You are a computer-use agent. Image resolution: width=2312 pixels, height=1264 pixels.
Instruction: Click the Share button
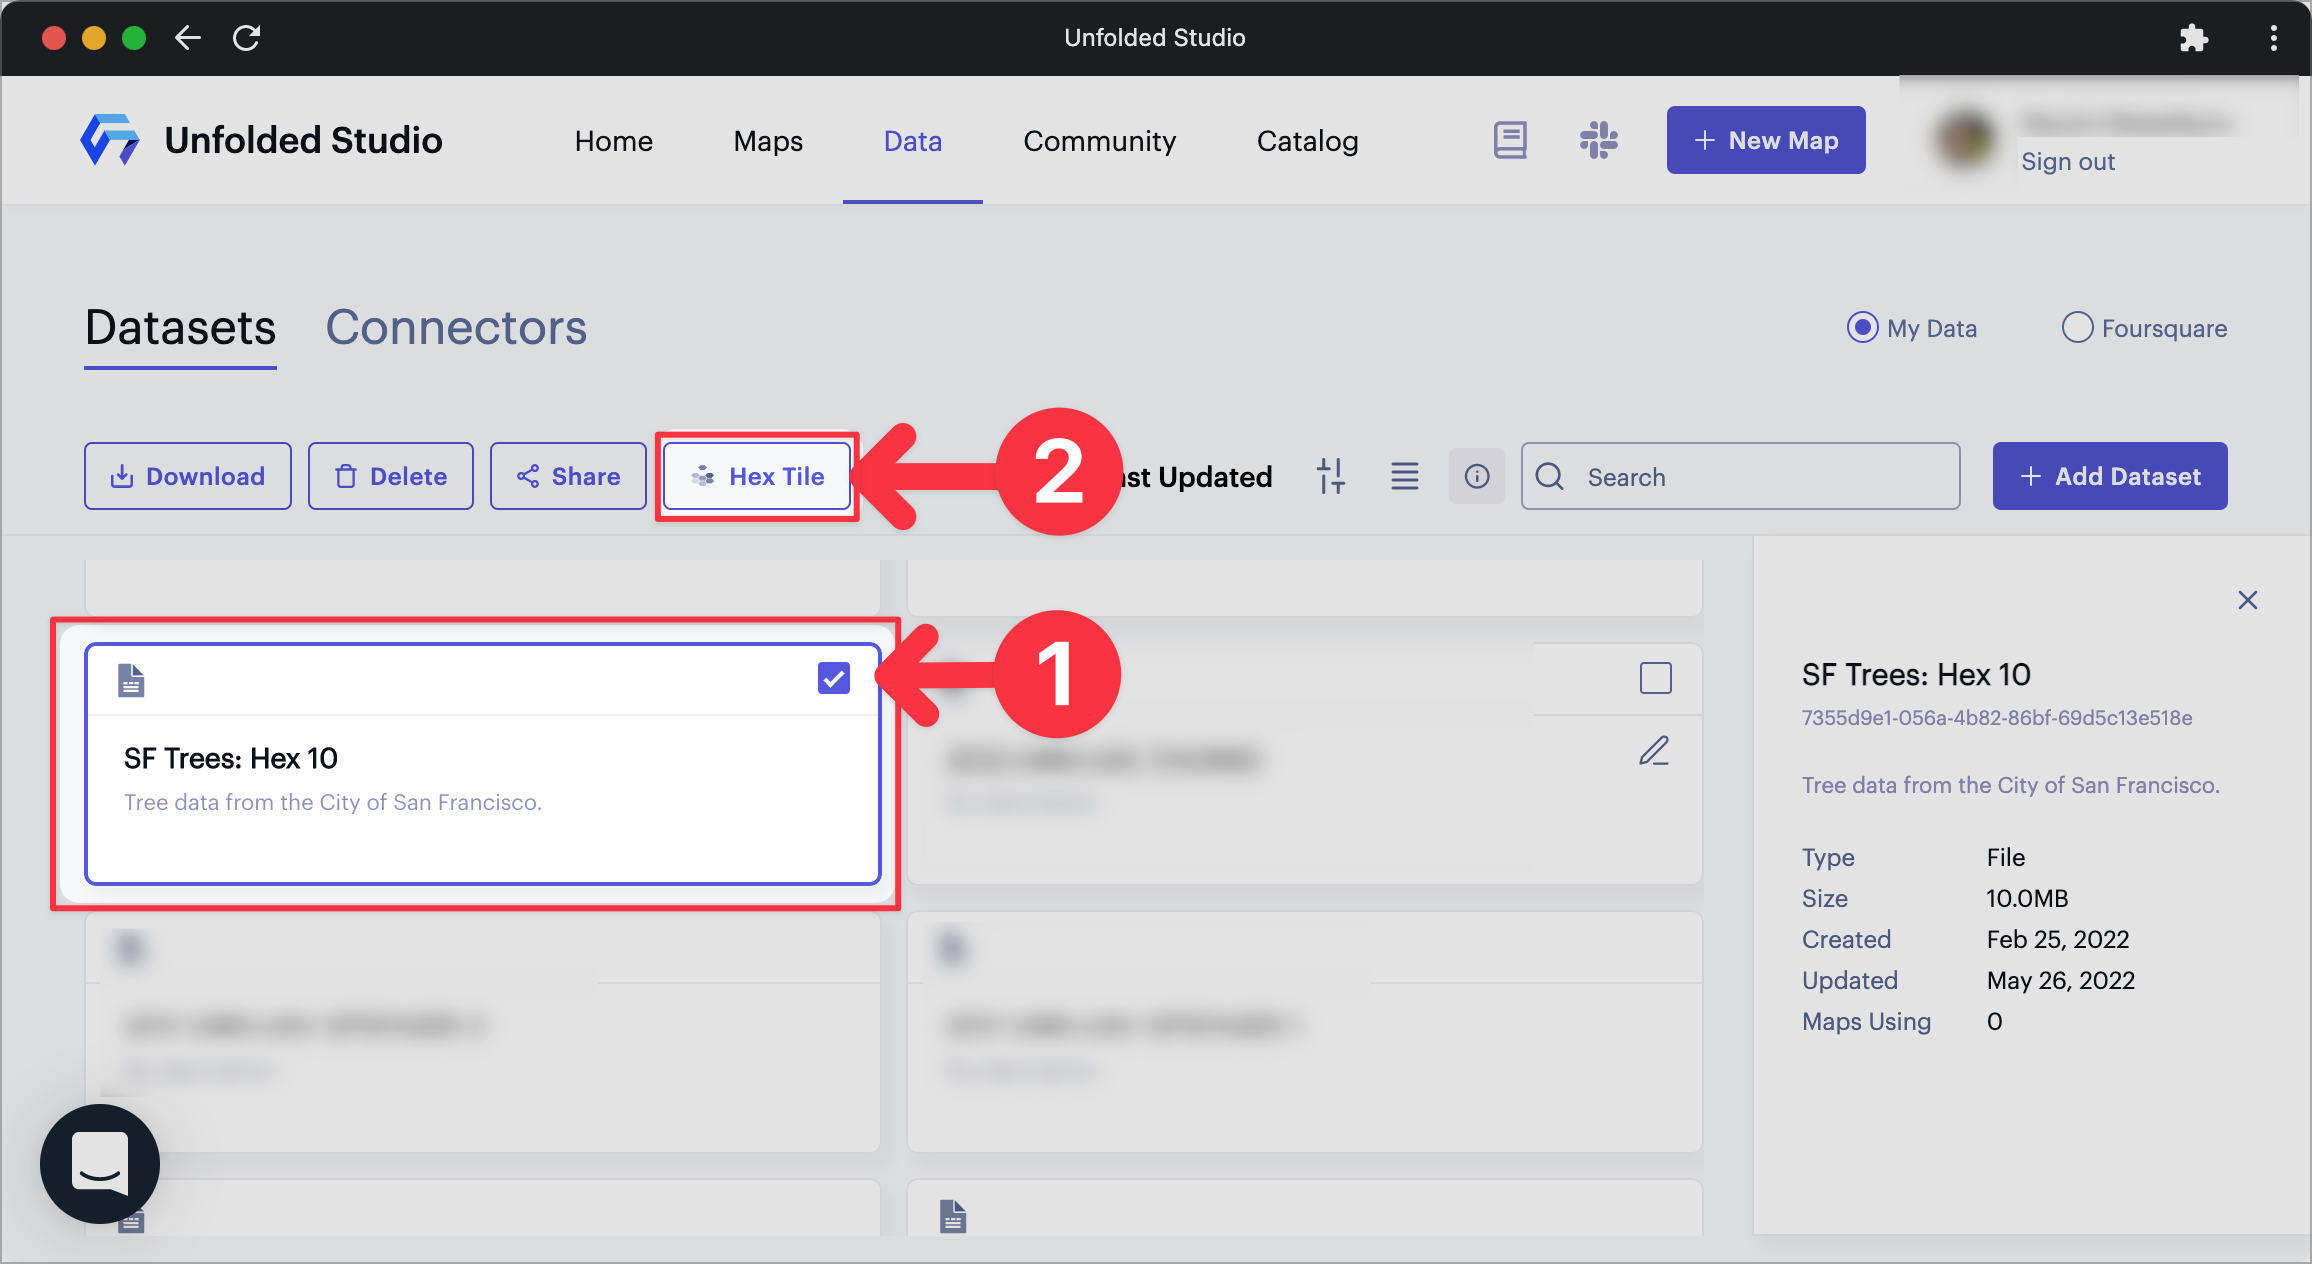[x=568, y=476]
